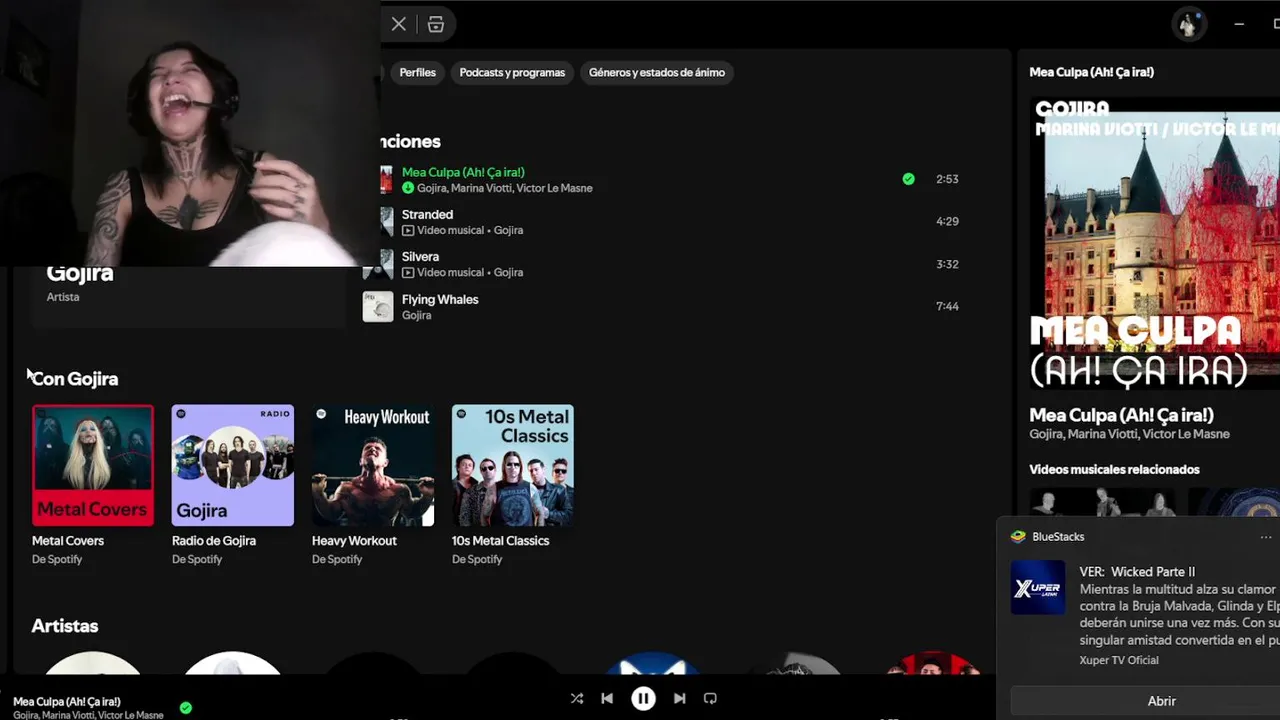Toggle the green saved check on Mea Culpa row

pos(908,179)
